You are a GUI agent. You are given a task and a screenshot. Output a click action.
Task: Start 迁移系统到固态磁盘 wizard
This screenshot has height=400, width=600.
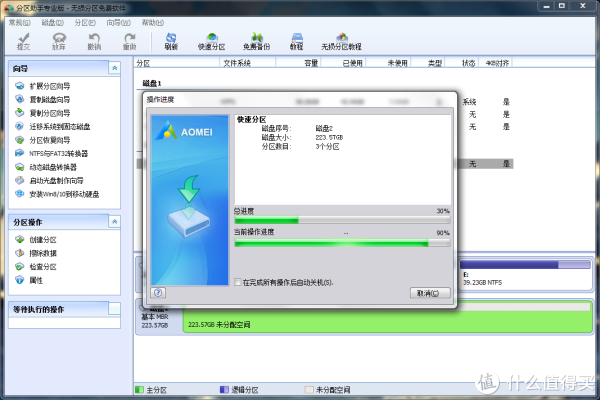click(x=52, y=127)
